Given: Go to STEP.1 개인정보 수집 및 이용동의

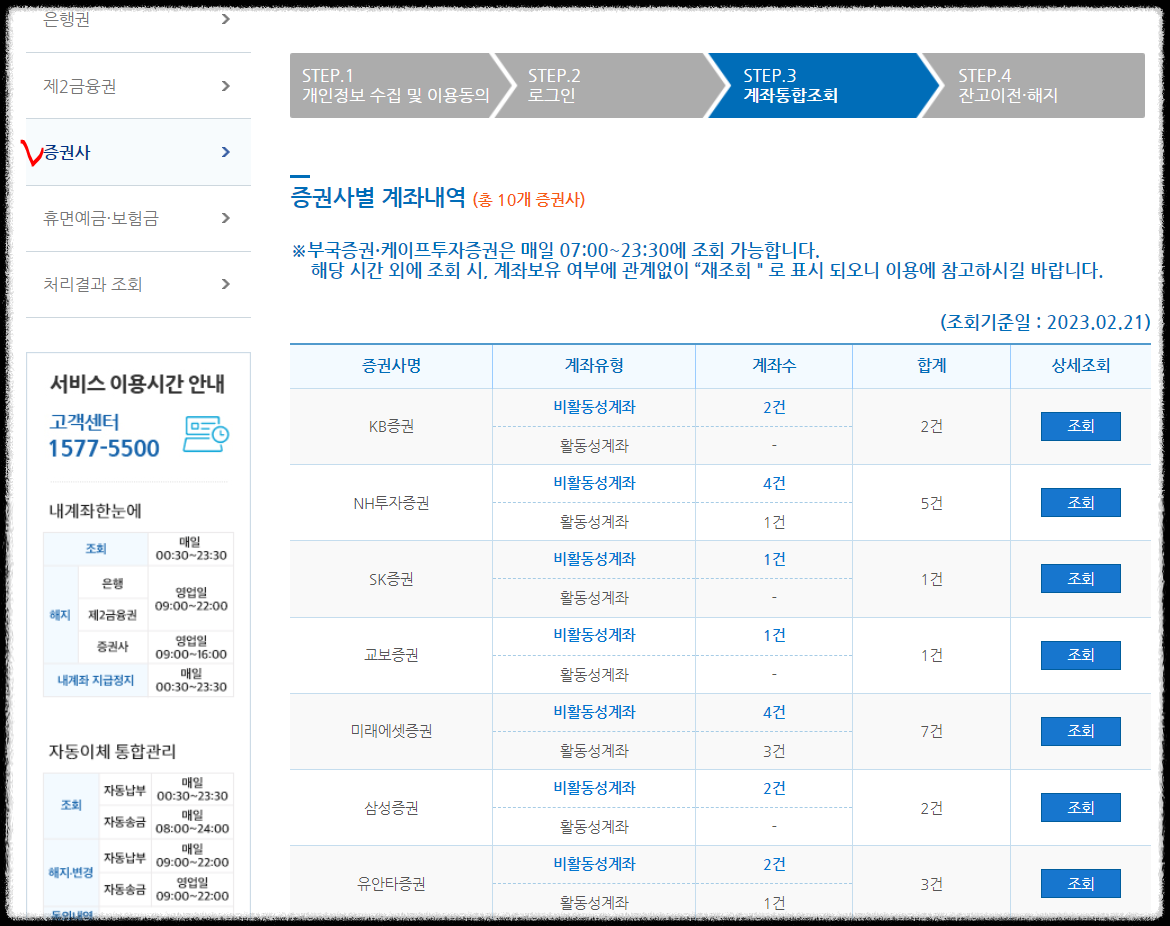Looking at the screenshot, I should [x=395, y=86].
